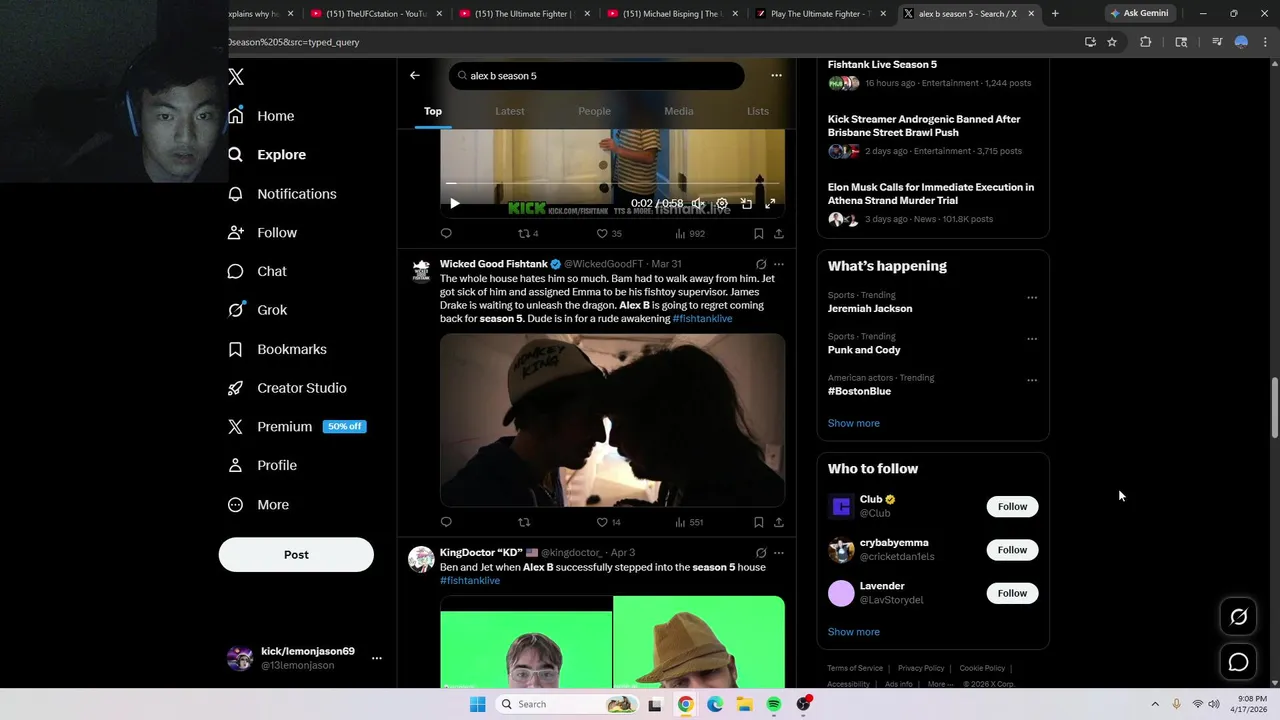Open Grok icon on Wicked Good Fishtank post
This screenshot has height=720, width=1280.
click(x=761, y=264)
